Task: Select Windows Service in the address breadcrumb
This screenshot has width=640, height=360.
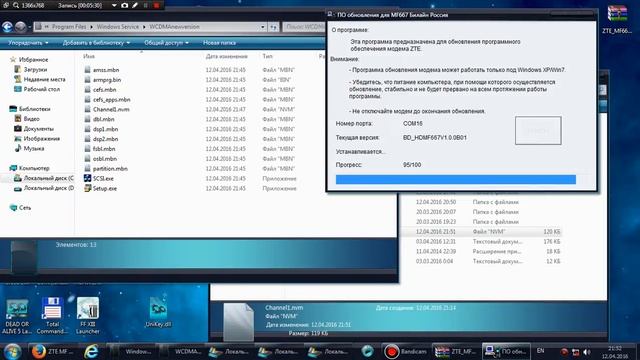Action: (118, 27)
